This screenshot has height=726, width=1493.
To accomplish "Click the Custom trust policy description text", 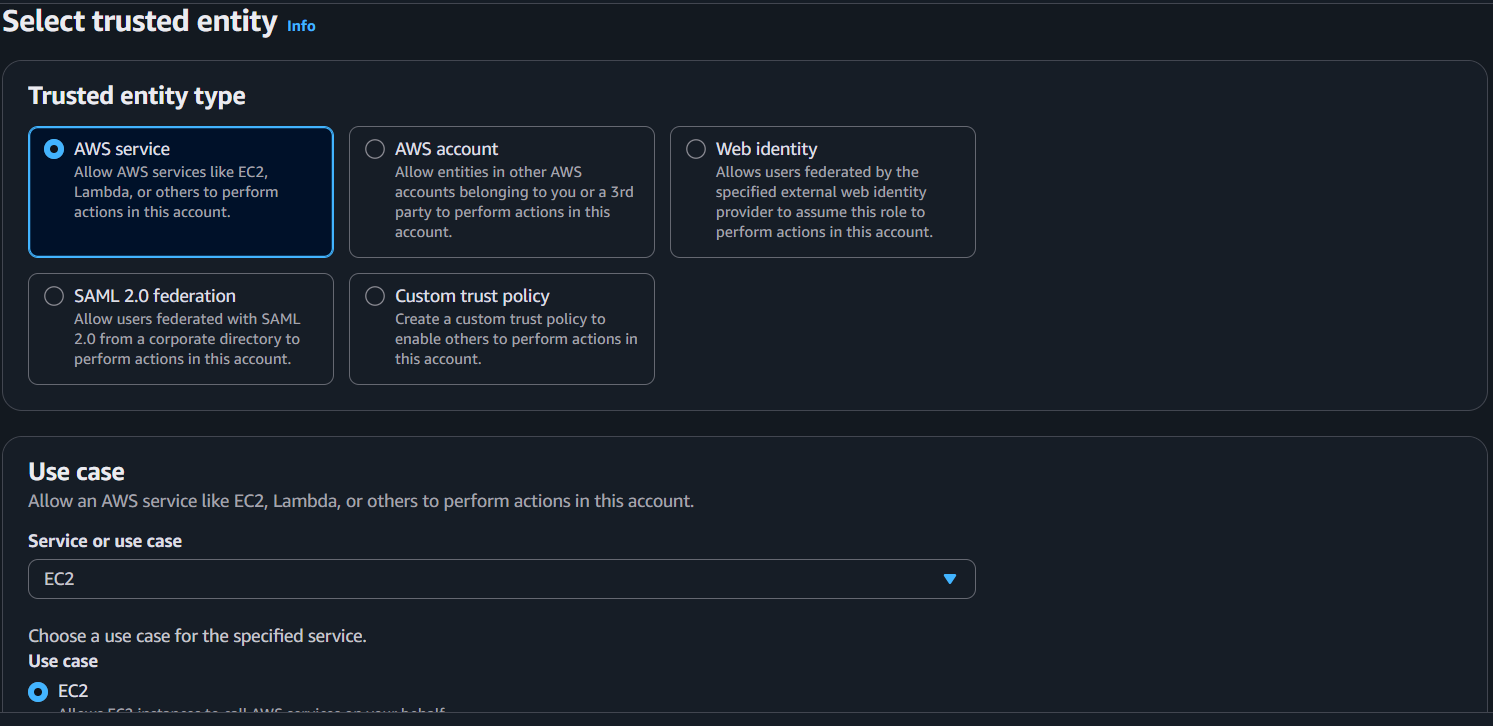I will tap(515, 339).
